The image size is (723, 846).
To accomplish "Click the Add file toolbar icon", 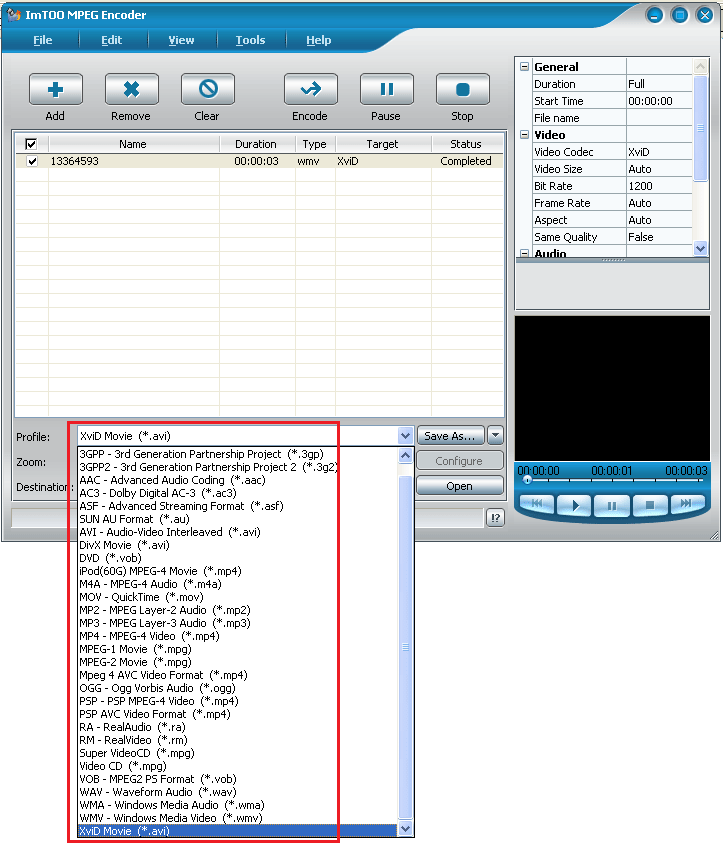I will click(56, 89).
